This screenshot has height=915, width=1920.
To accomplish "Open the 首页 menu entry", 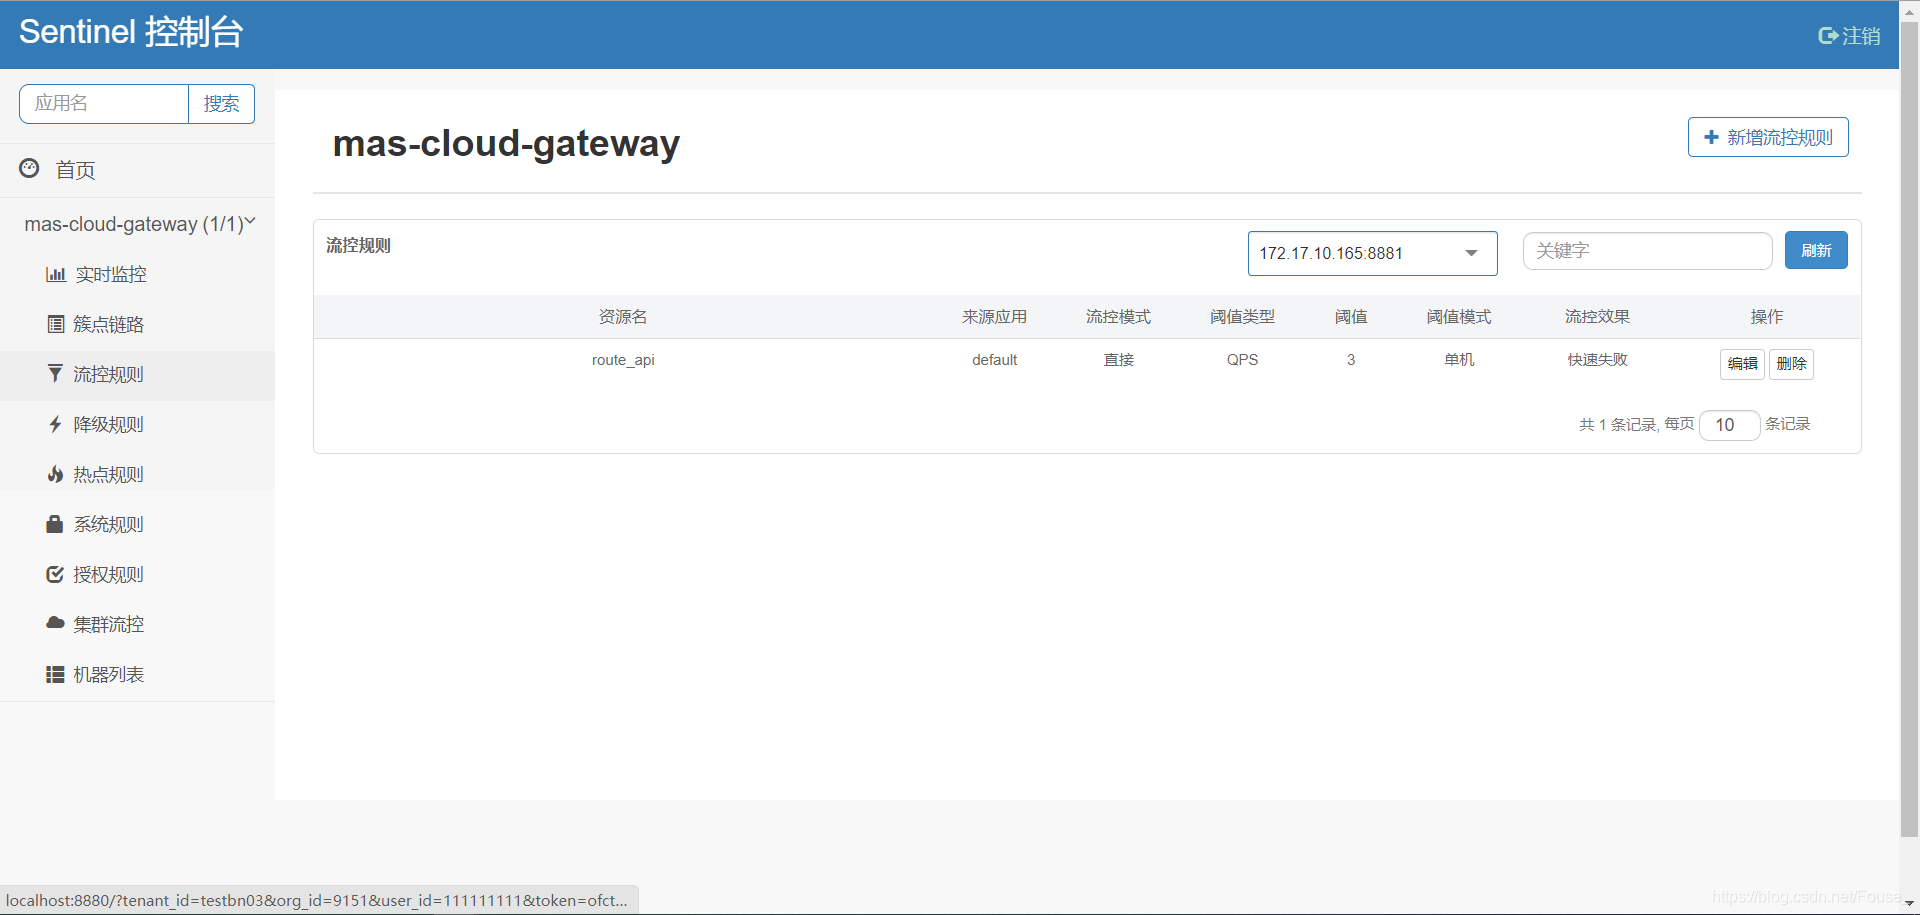I will tap(137, 170).
